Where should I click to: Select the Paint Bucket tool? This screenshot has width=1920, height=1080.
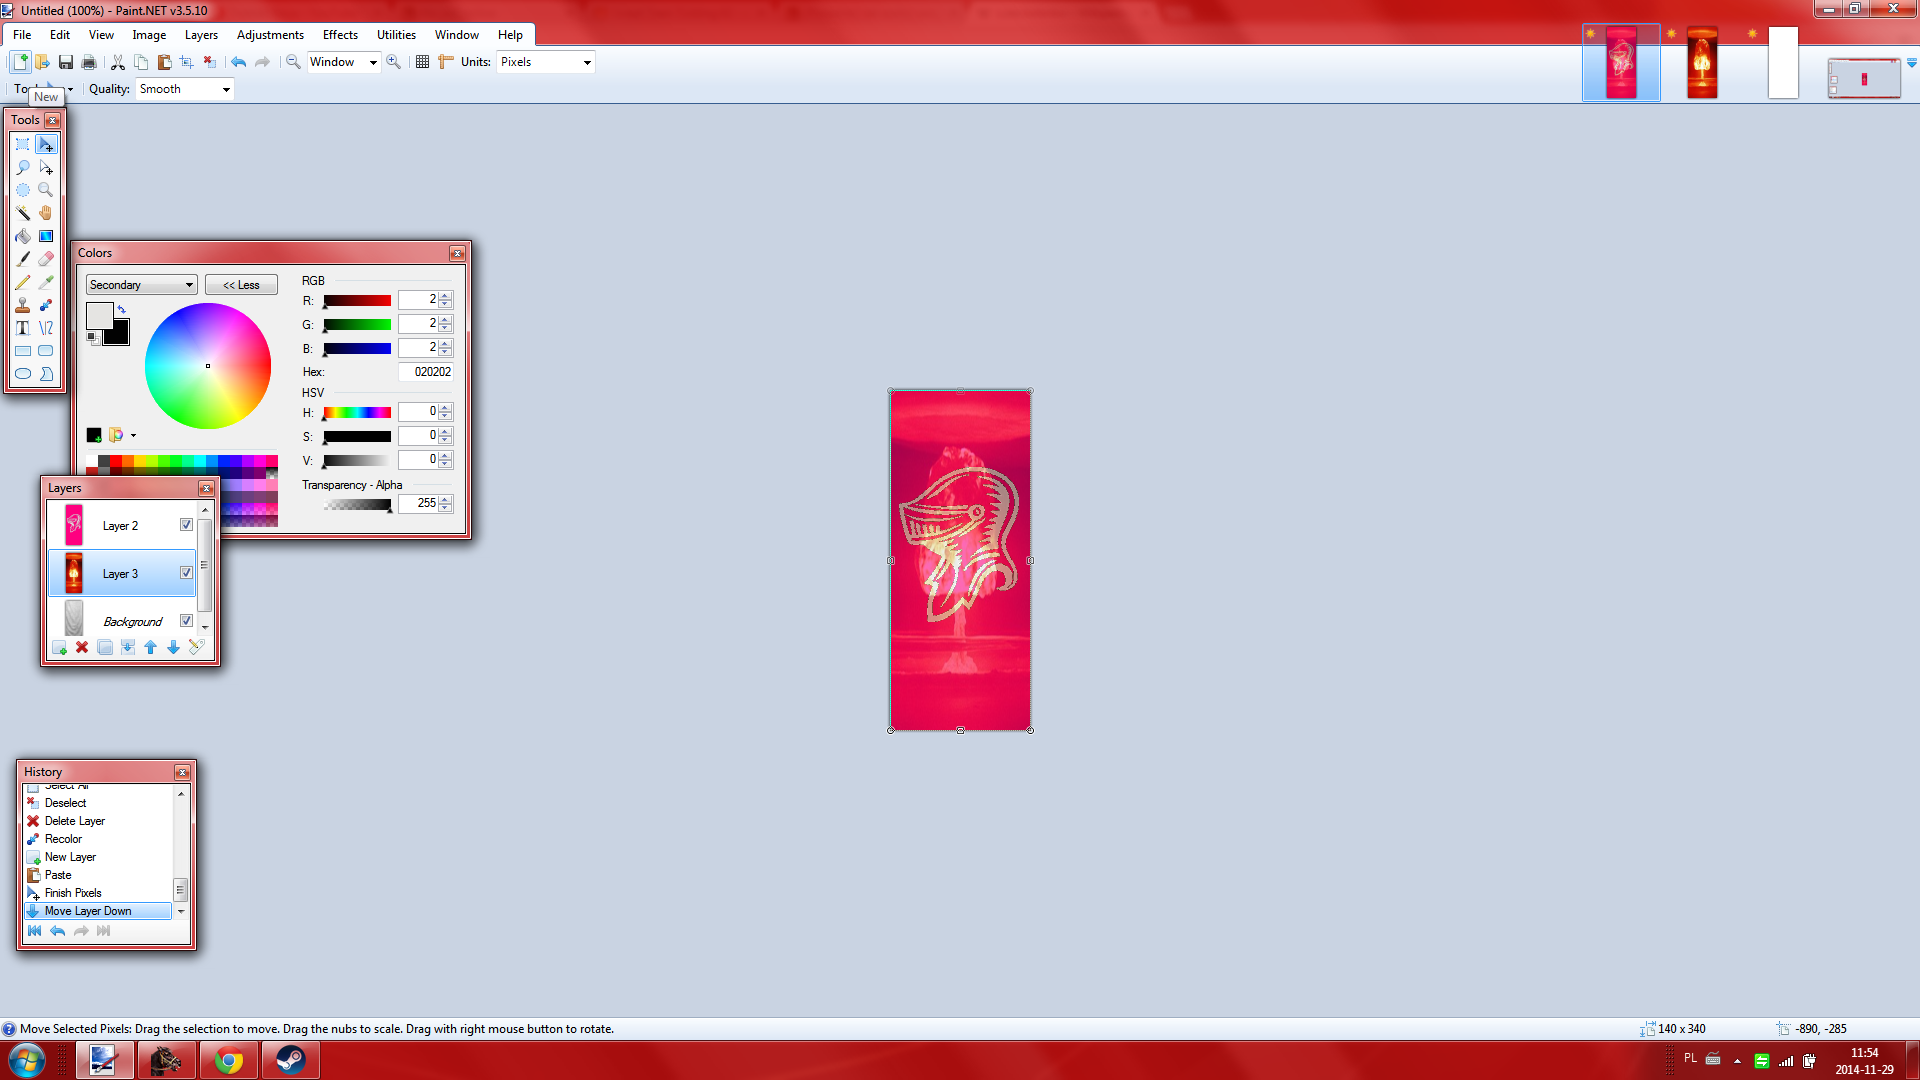(x=22, y=236)
